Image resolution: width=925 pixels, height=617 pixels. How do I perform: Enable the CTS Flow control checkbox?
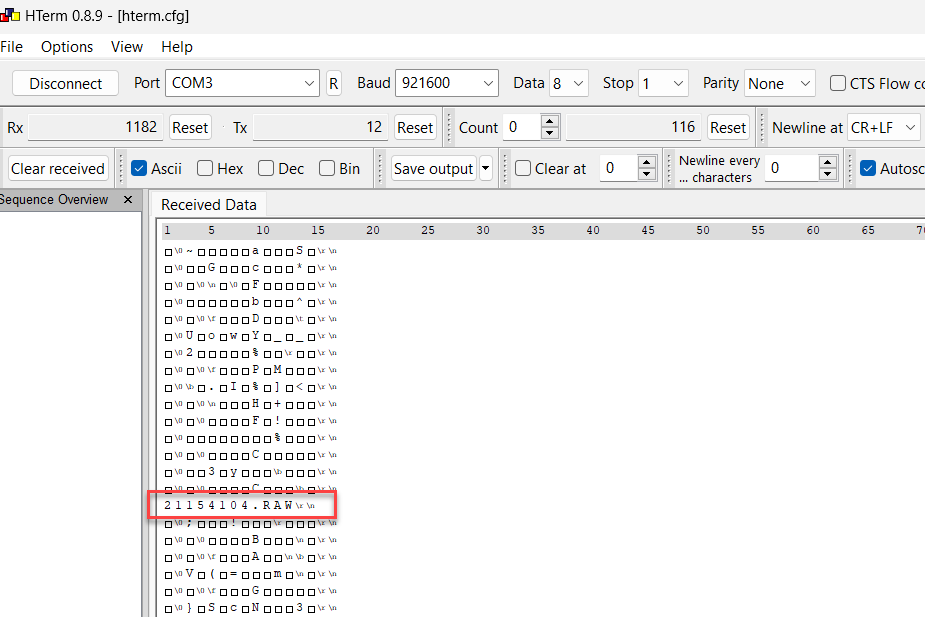pos(838,84)
